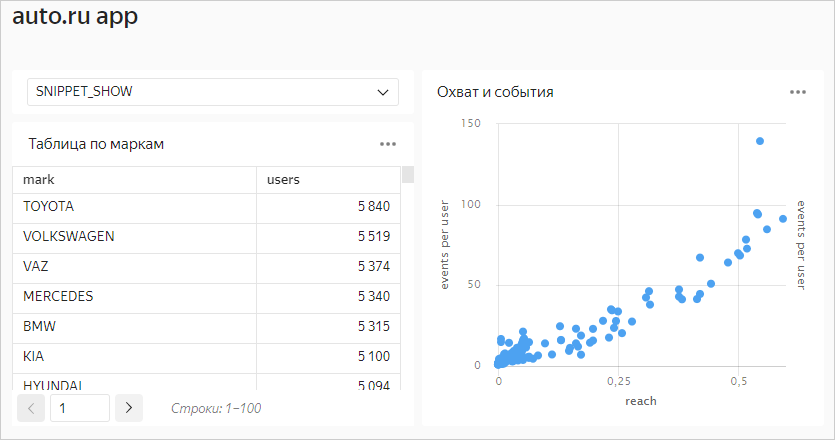Click the page number input field
The width and height of the screenshot is (835, 440).
(80, 408)
